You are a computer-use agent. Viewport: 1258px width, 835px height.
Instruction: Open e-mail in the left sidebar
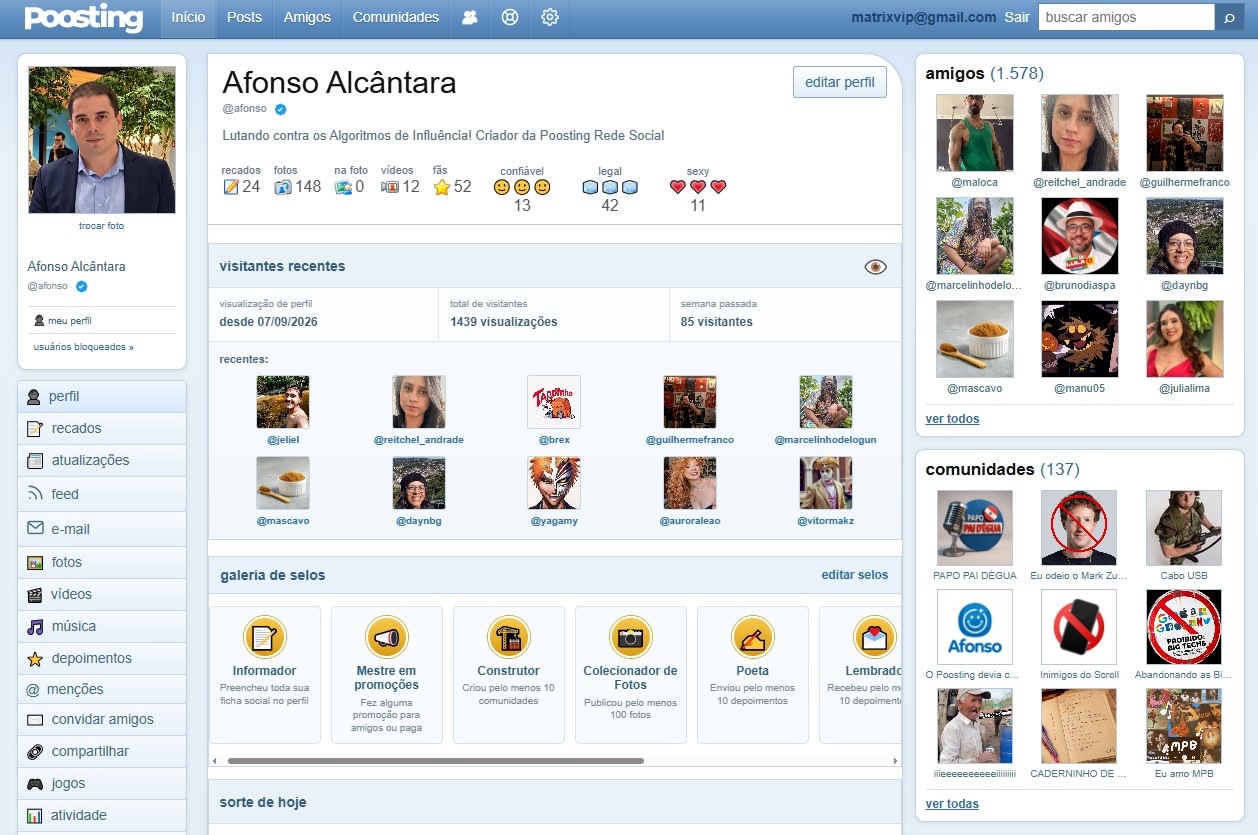tap(102, 528)
